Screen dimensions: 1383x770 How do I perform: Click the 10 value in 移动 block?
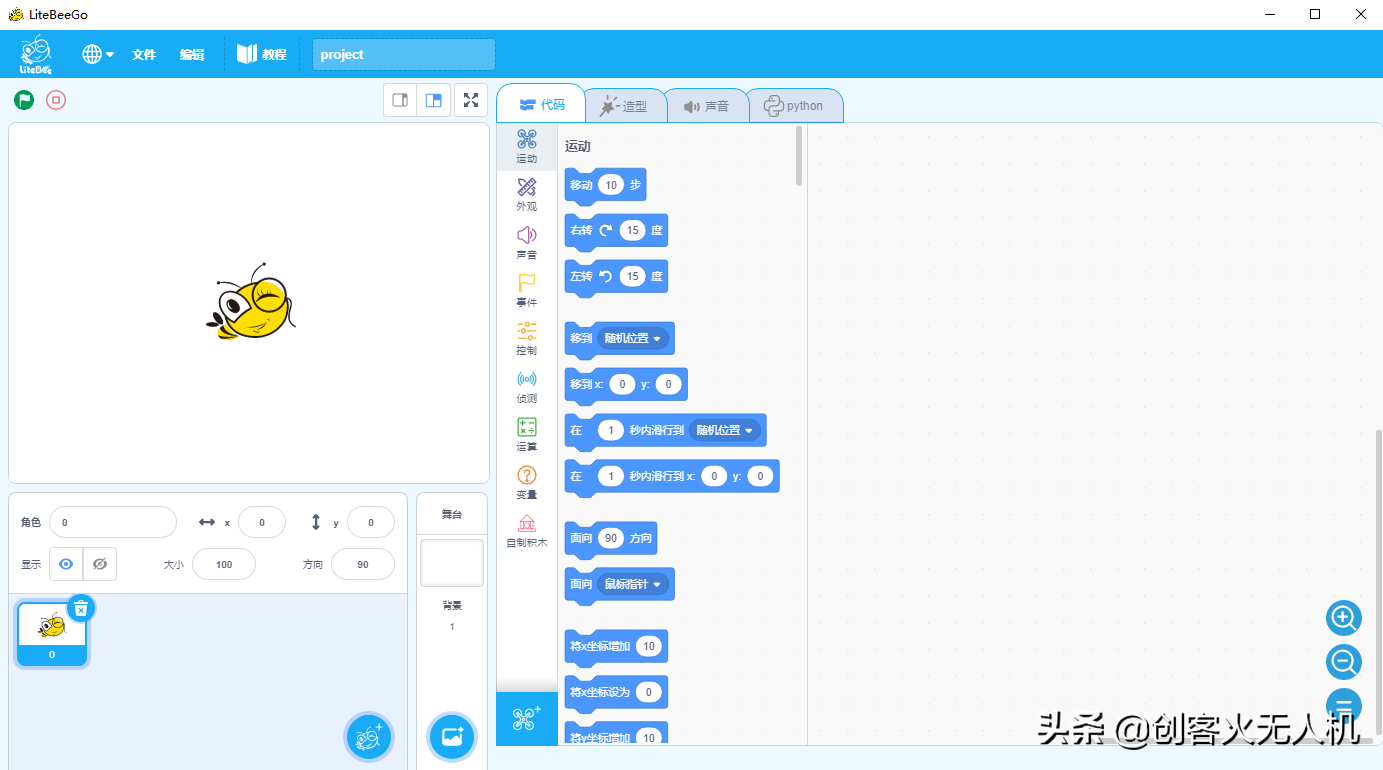coord(611,185)
